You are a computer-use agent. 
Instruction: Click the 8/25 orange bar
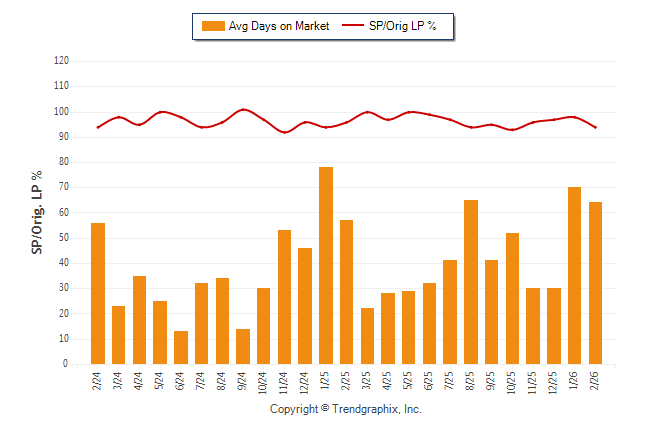[x=471, y=282]
